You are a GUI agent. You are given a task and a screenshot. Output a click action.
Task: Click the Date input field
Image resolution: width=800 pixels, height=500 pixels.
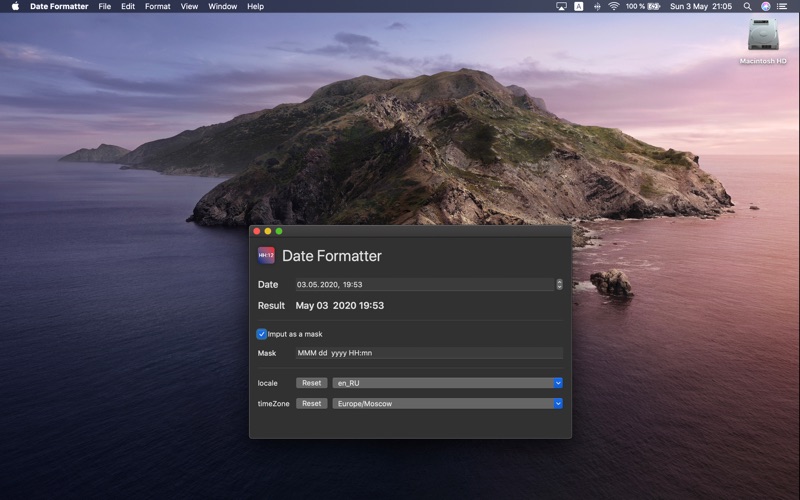click(424, 284)
